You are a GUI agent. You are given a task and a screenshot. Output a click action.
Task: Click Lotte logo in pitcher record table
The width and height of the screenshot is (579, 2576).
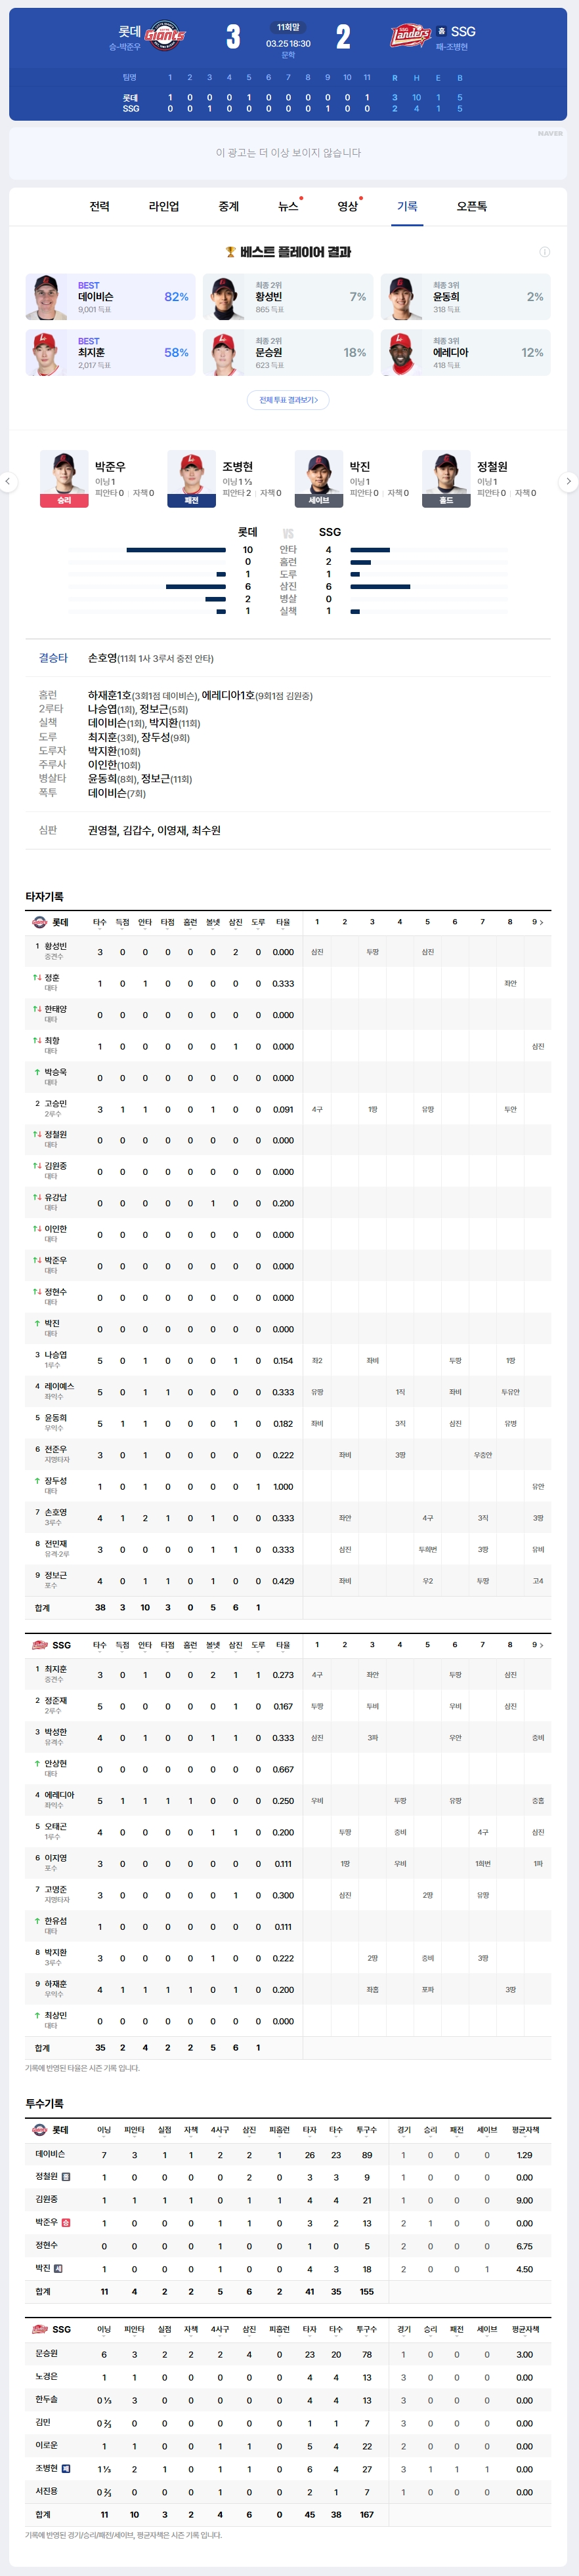pyautogui.click(x=39, y=2130)
